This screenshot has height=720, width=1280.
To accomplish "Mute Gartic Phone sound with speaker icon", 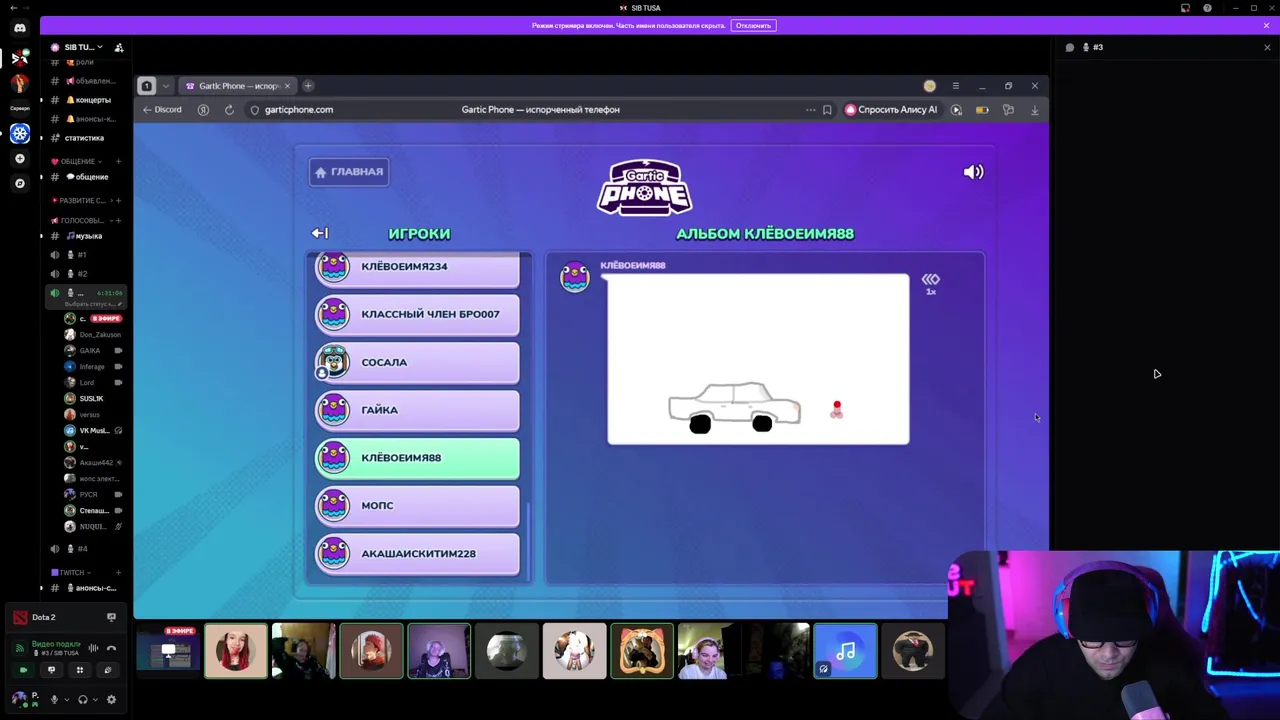I will coord(973,172).
